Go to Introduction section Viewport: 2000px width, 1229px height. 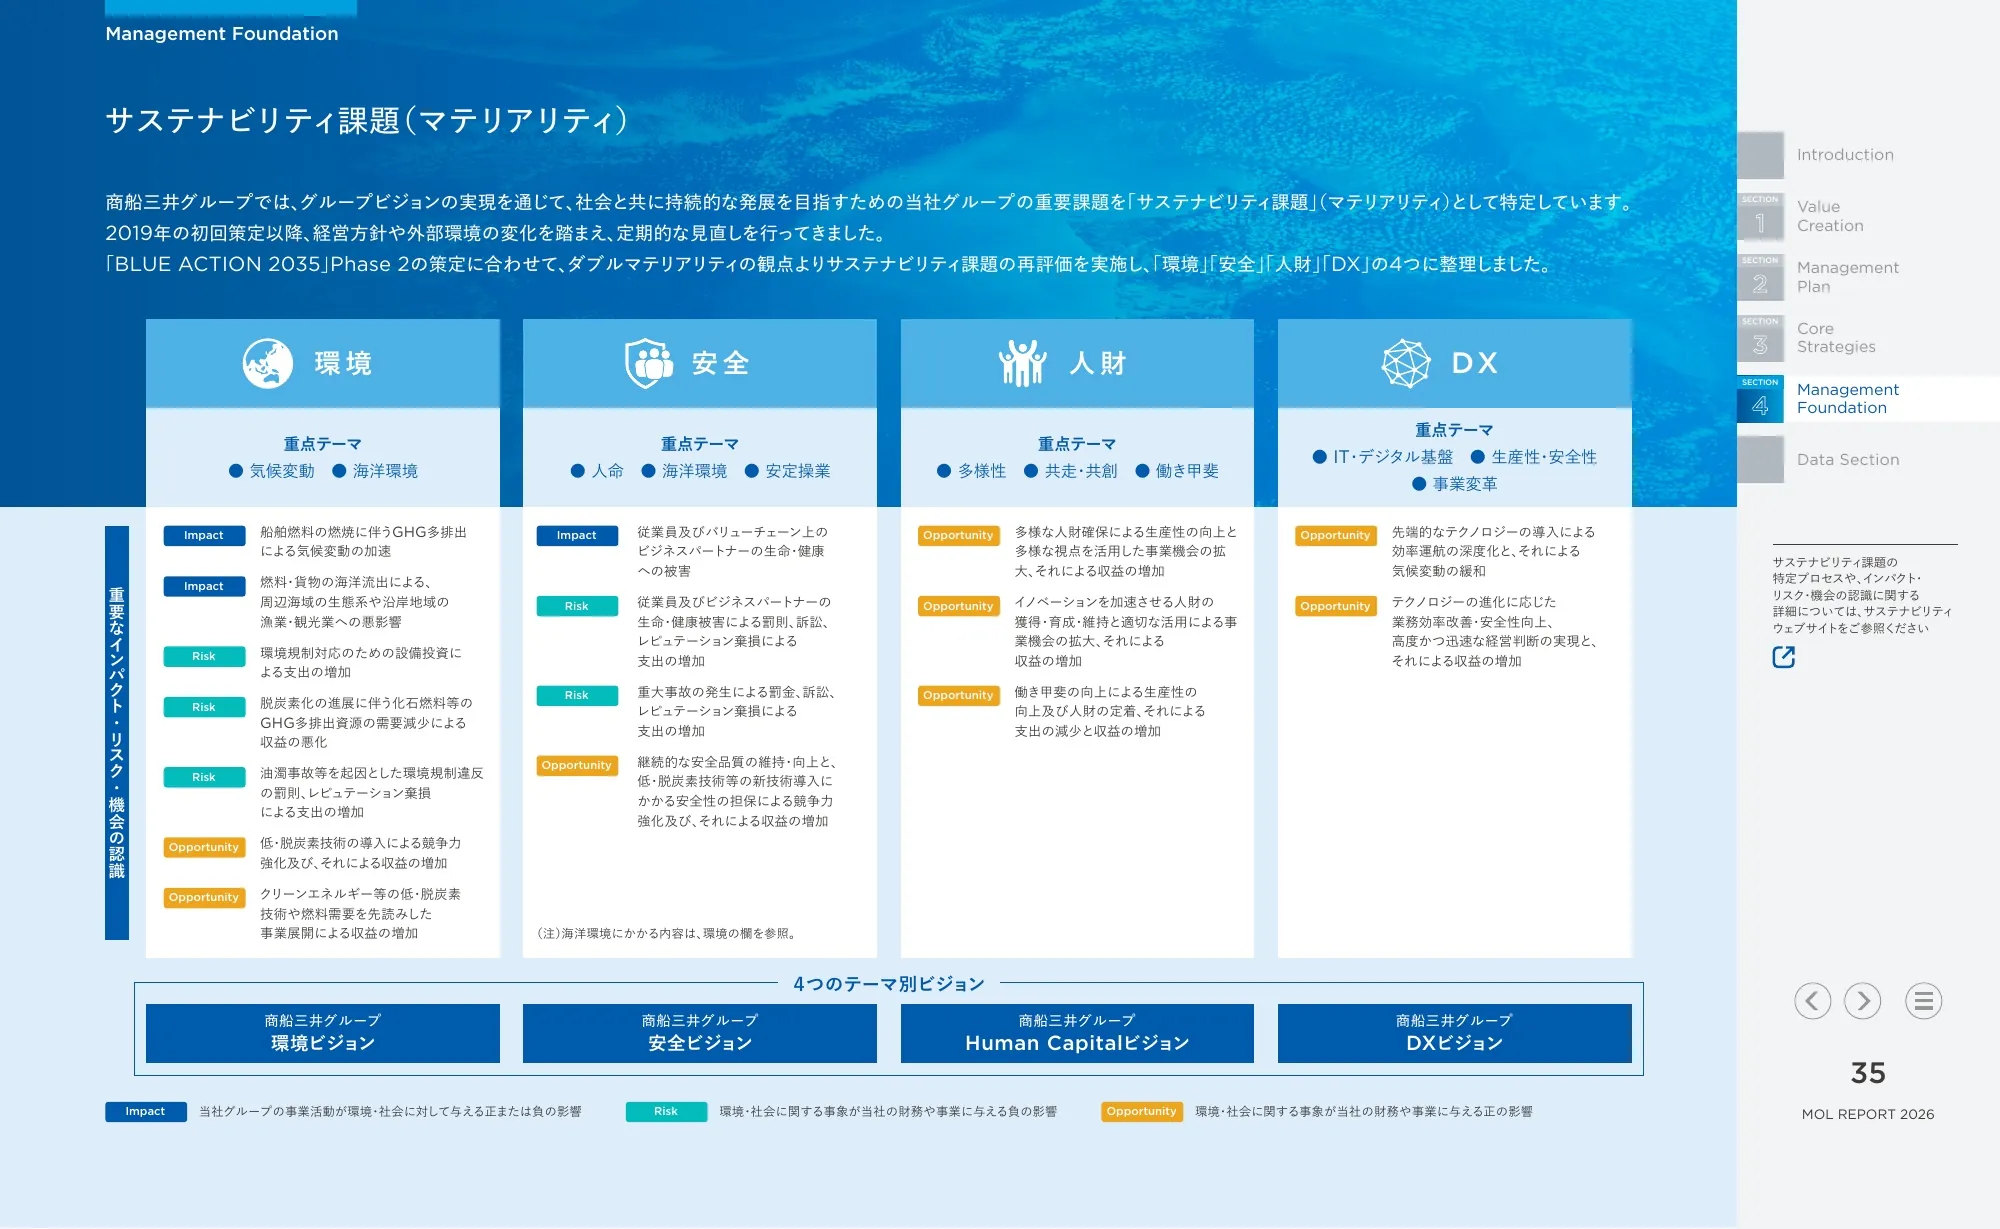pos(1845,155)
